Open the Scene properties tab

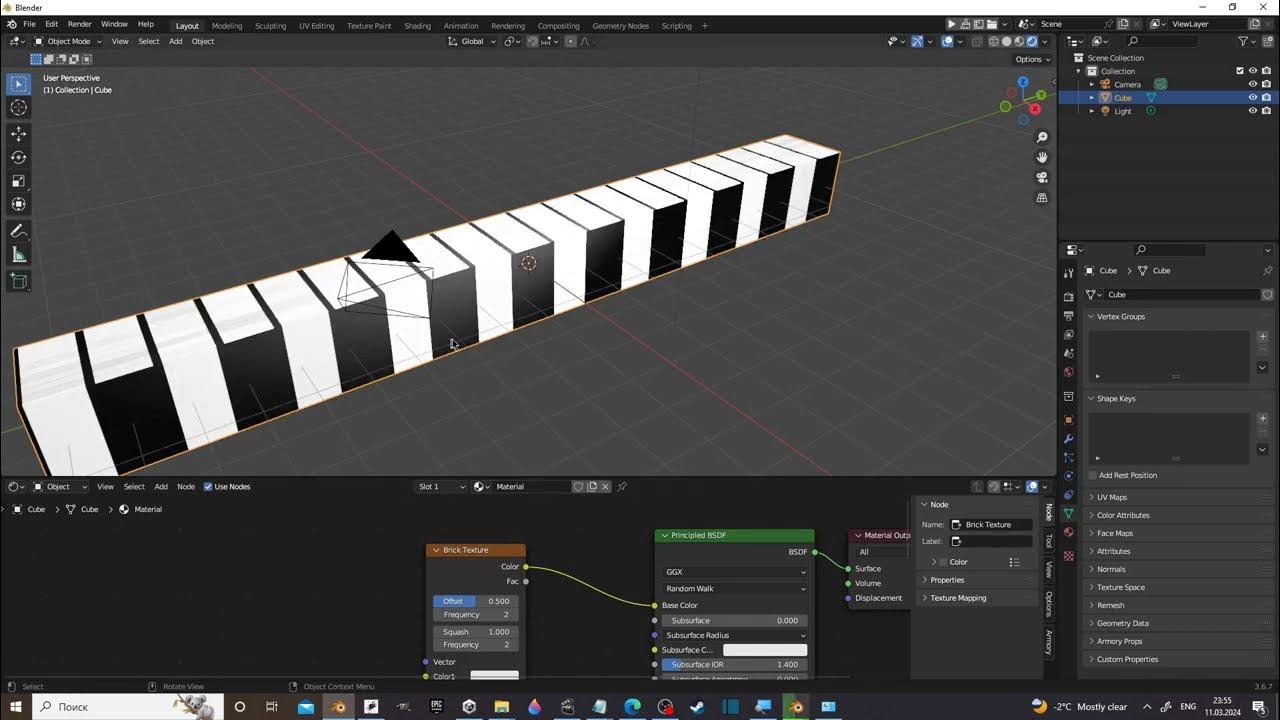click(x=1068, y=353)
